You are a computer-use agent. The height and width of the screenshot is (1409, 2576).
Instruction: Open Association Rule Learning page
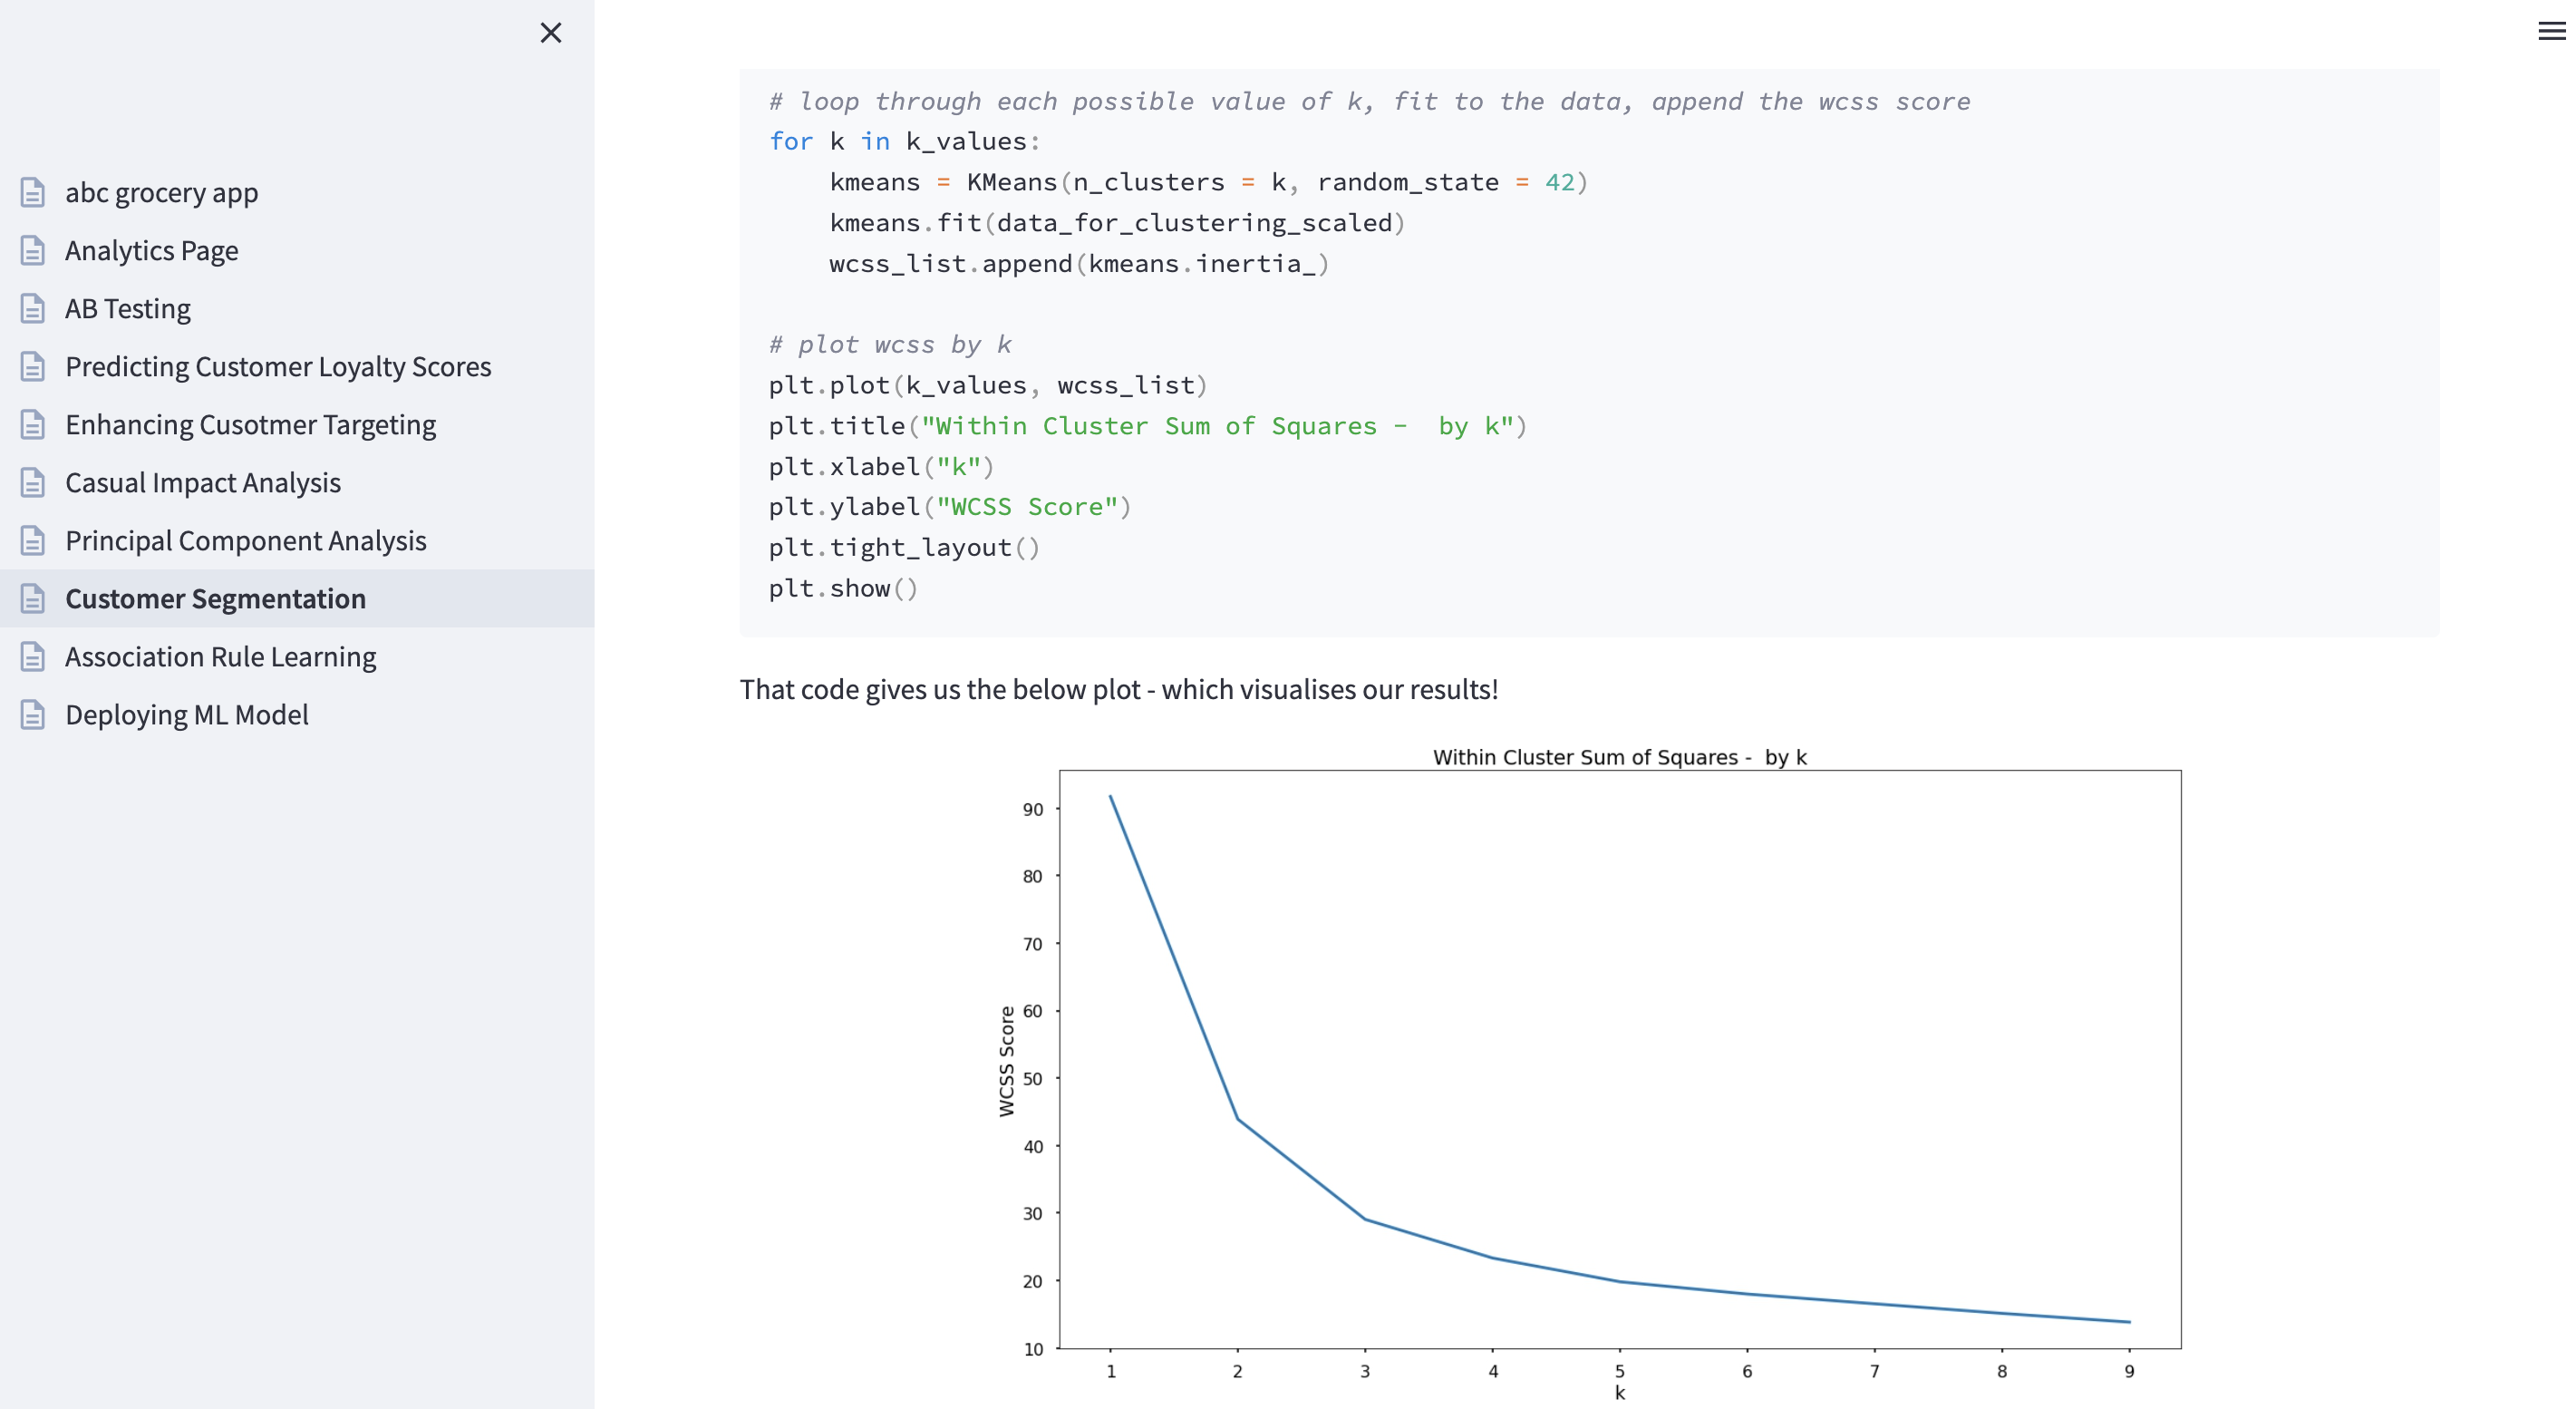click(x=220, y=656)
